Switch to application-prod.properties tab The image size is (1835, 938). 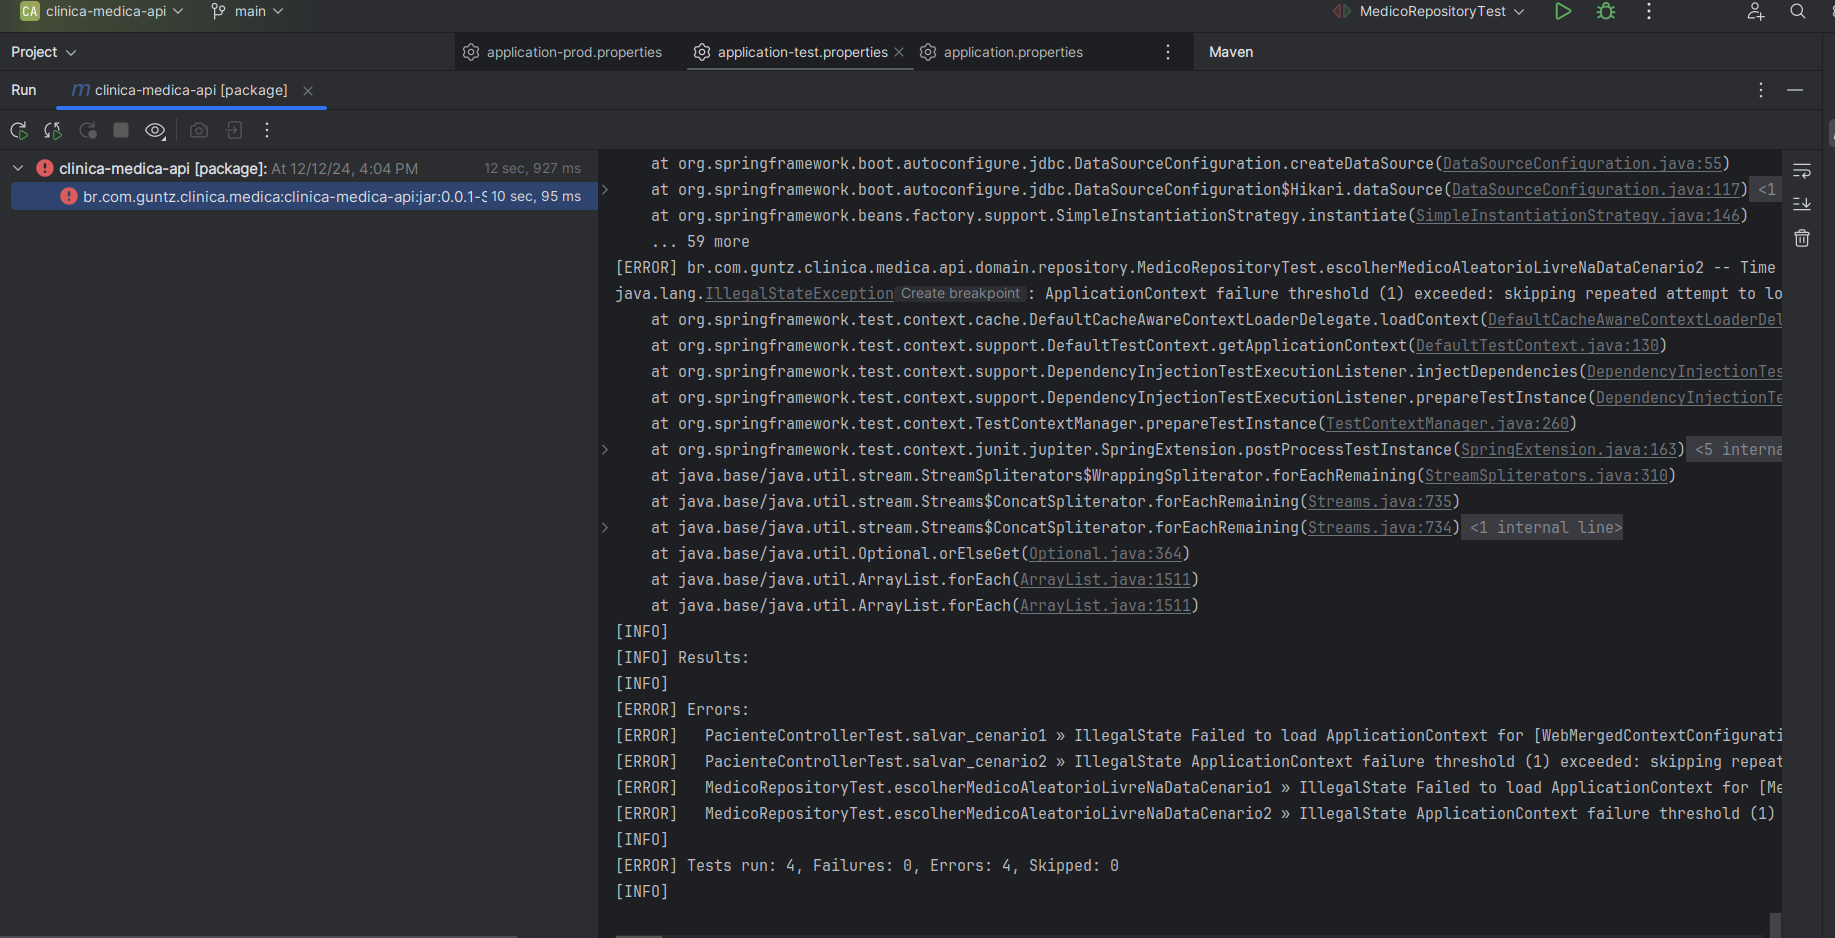(x=563, y=52)
